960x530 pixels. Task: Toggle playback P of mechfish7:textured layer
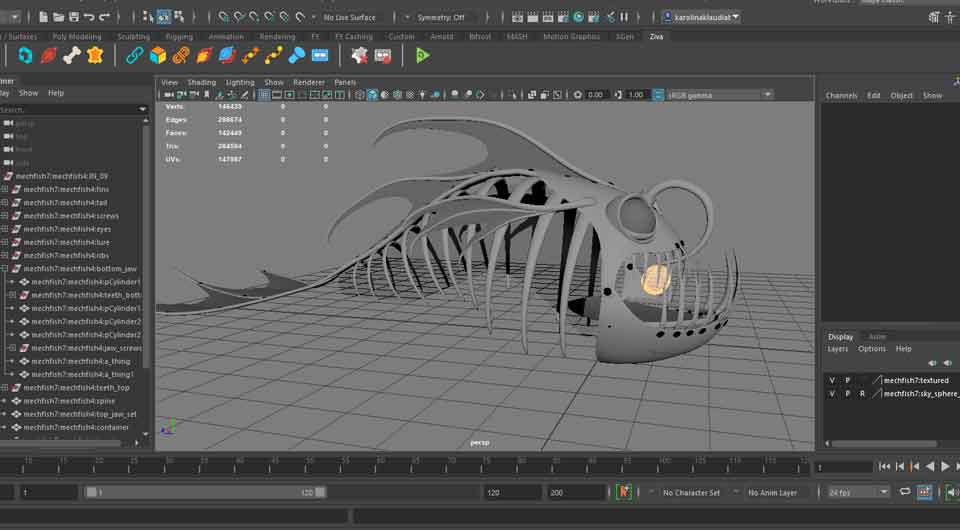(x=848, y=380)
